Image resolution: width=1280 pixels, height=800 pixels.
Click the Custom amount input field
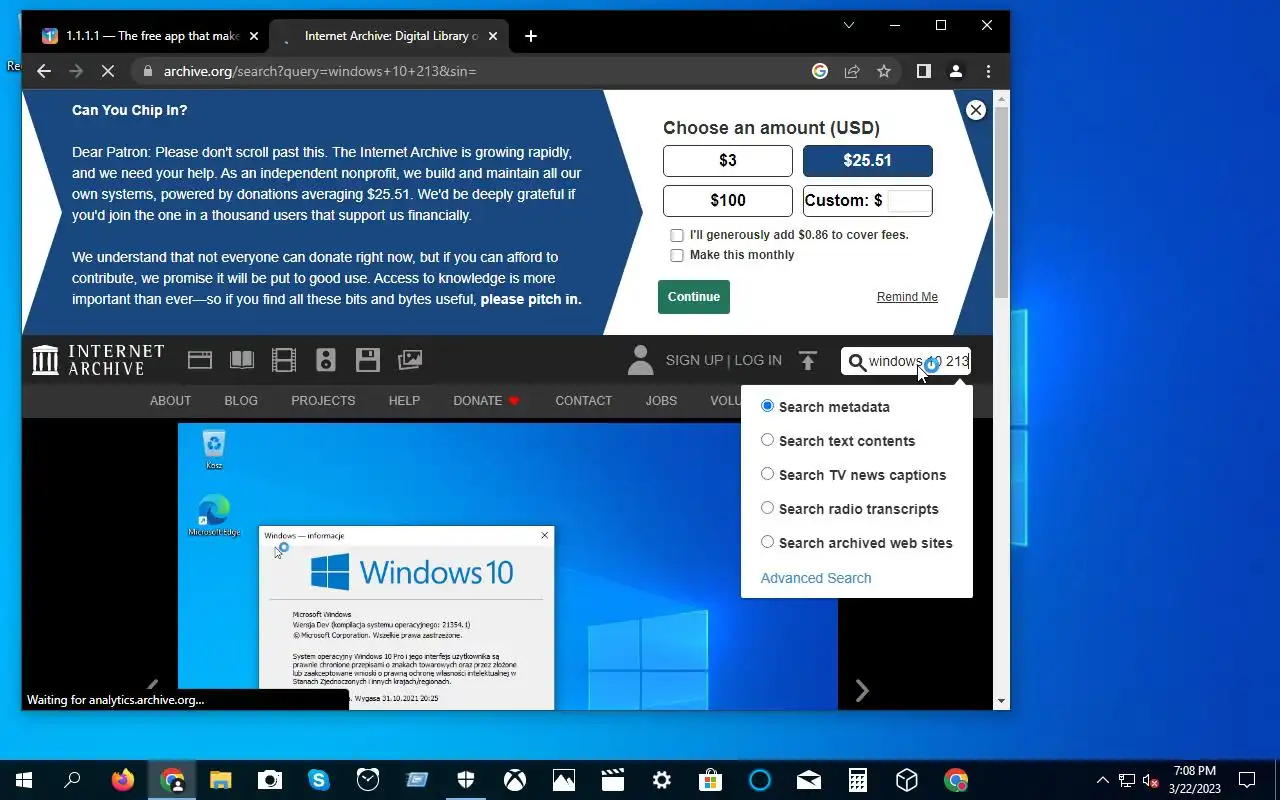tap(909, 201)
